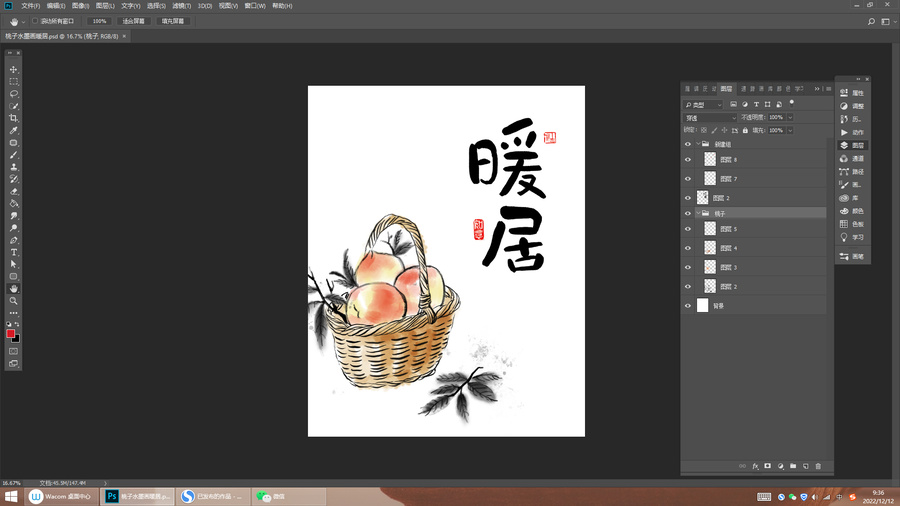Click the layer style fx icon

[755, 466]
